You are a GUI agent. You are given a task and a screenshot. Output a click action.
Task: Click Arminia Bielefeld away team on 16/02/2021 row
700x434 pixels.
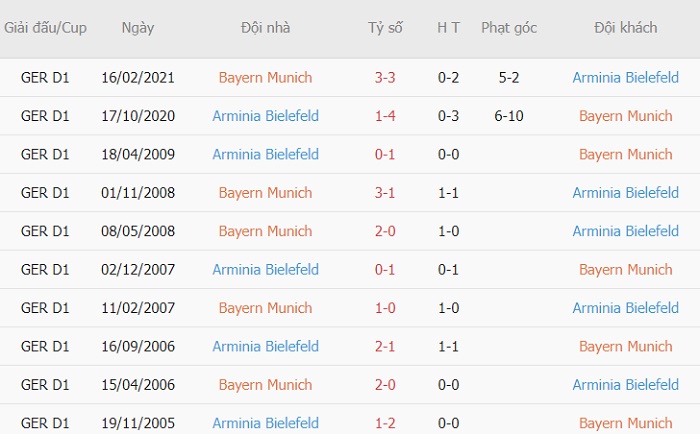click(625, 78)
